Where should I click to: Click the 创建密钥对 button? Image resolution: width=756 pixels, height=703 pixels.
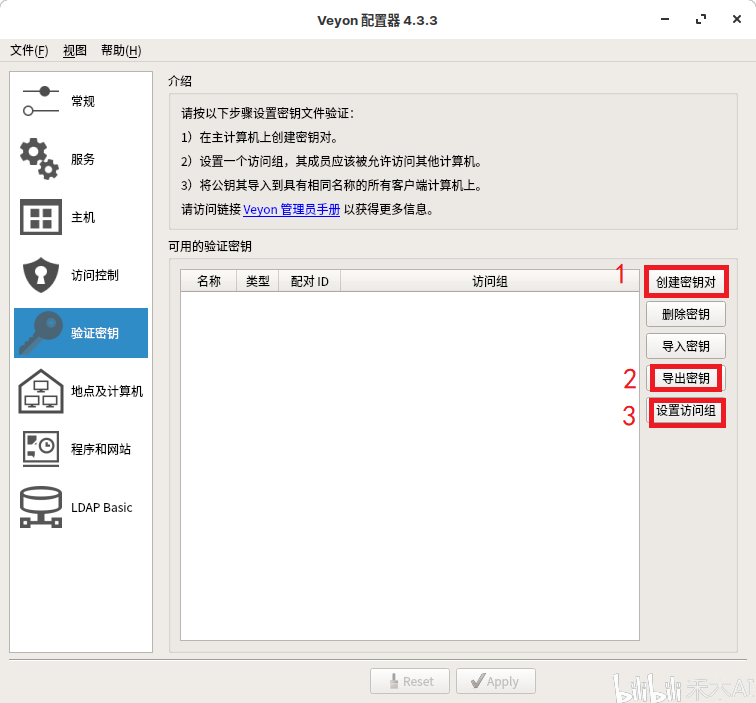tap(686, 282)
